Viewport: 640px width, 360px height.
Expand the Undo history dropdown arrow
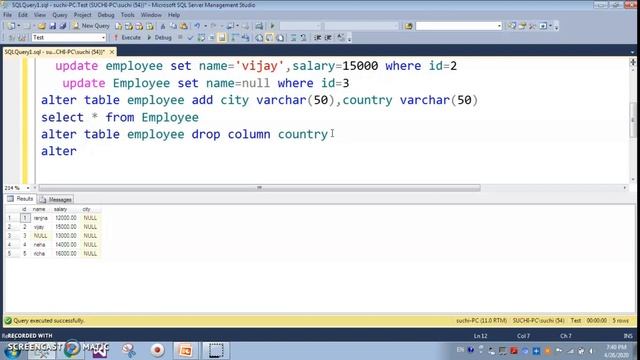coord(205,26)
